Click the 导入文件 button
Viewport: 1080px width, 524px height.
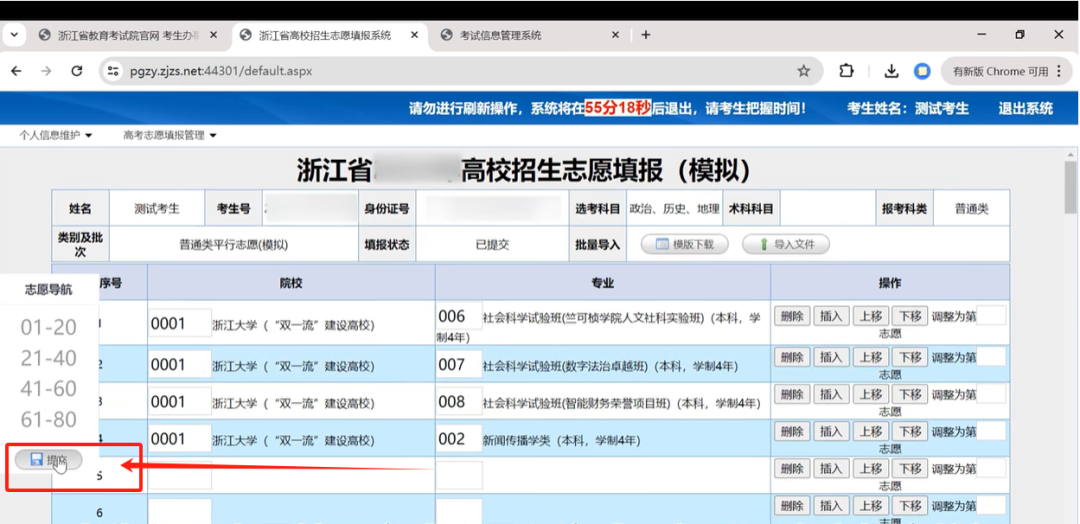click(x=786, y=244)
